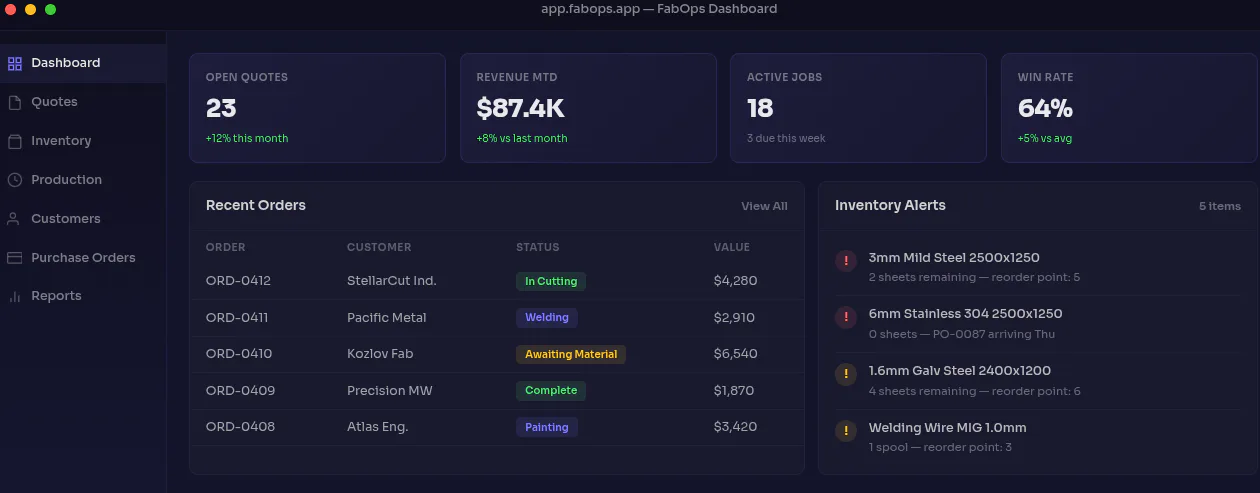Open the Win Rate stat card
1260x493 pixels.
click(1129, 108)
